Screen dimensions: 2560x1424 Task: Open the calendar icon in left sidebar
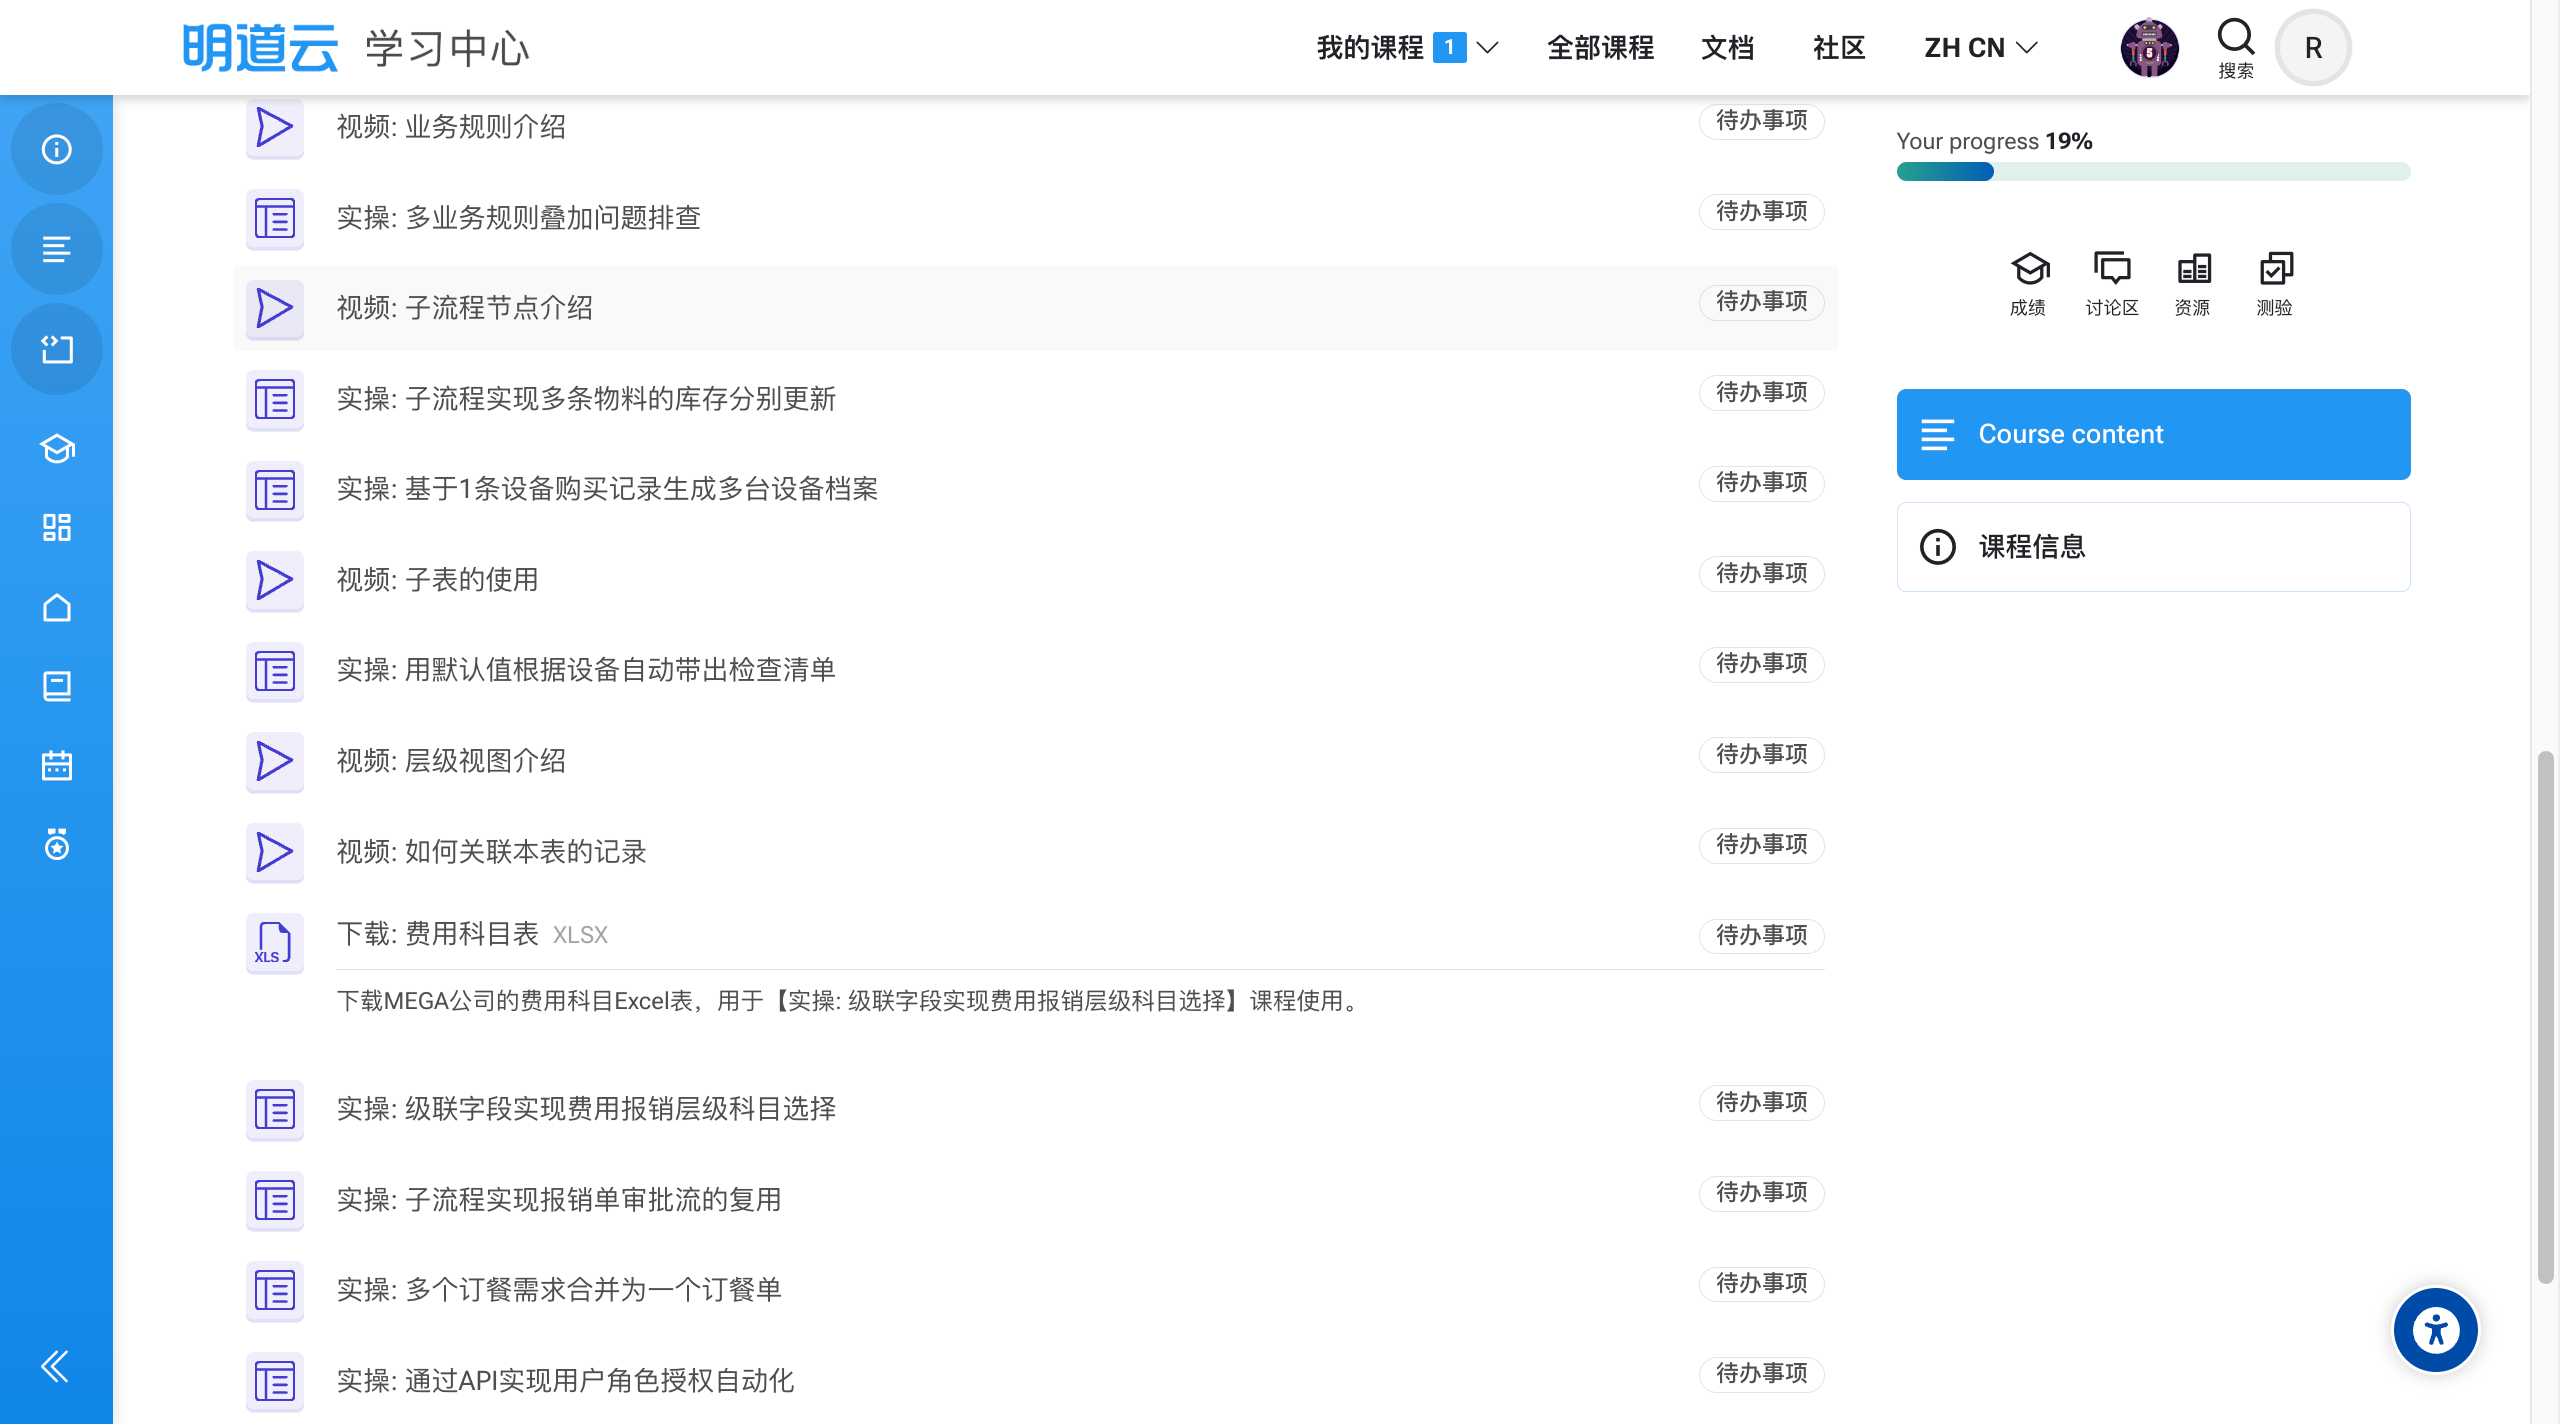click(56, 764)
